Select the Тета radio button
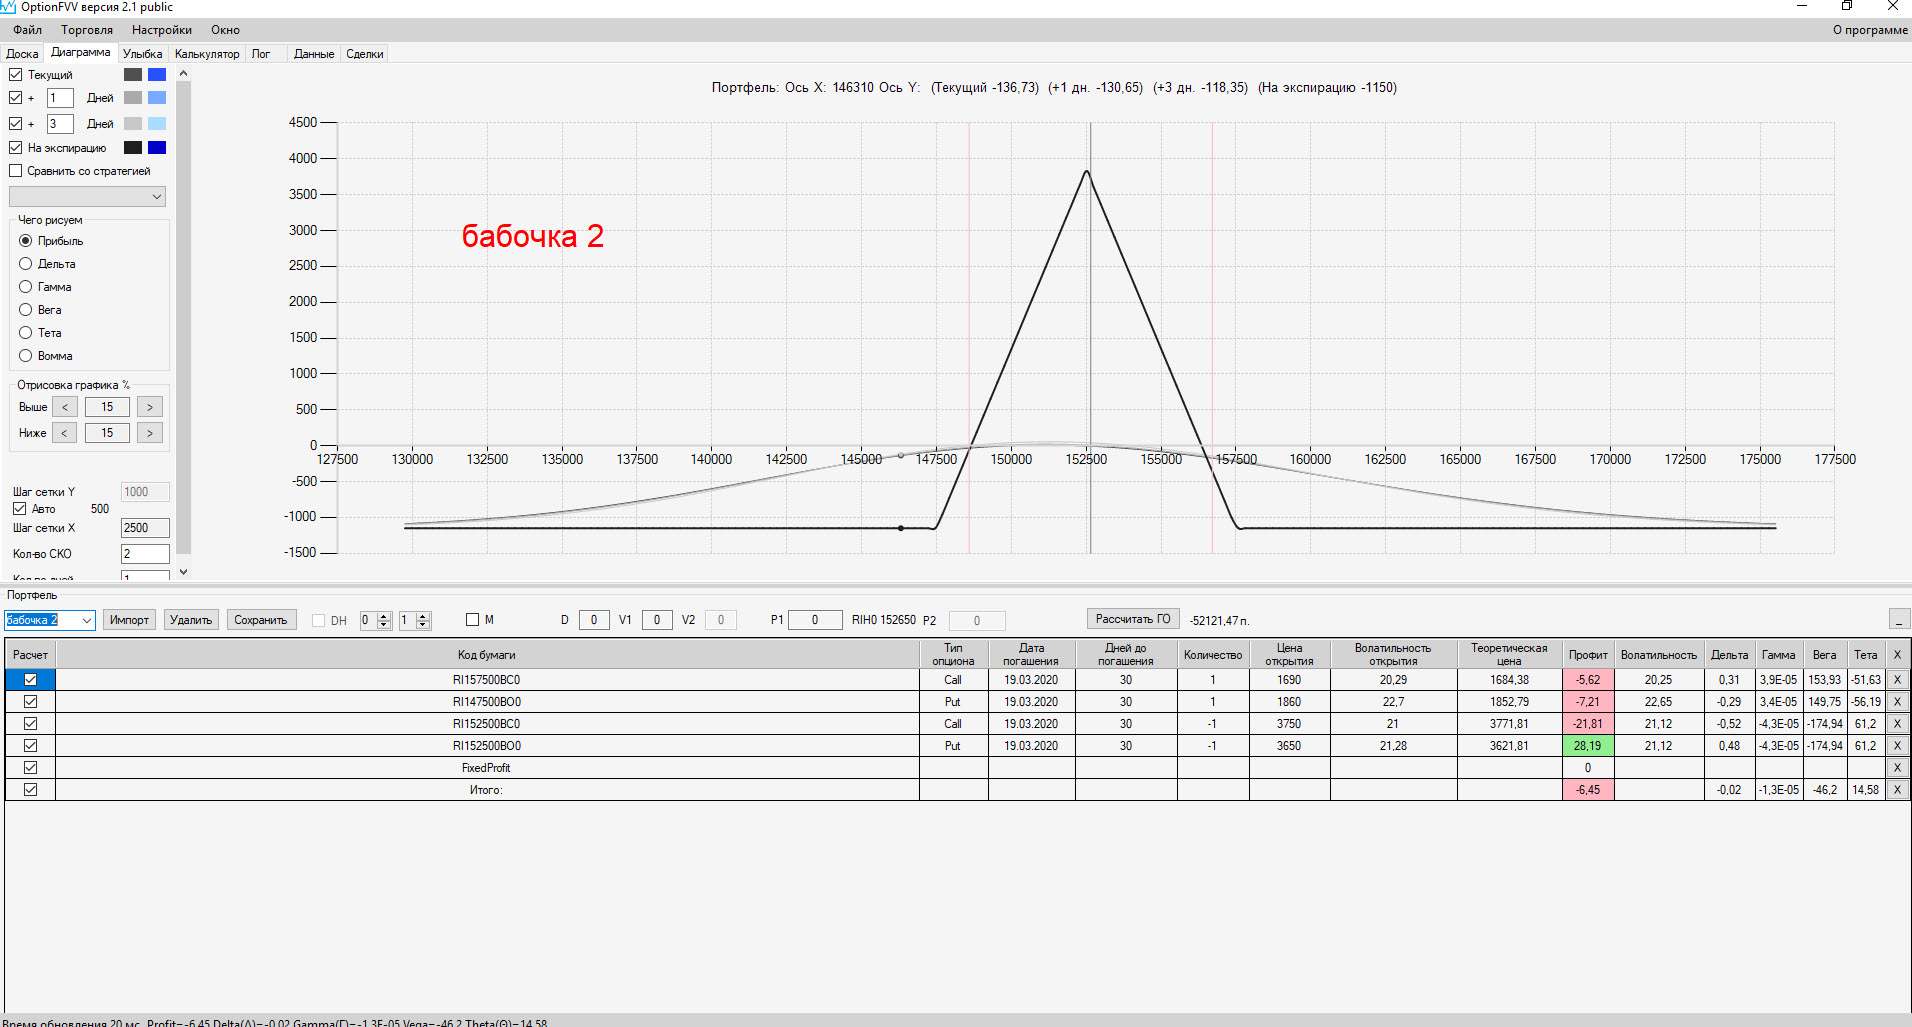Screen dimensions: 1912x1027 (26, 333)
